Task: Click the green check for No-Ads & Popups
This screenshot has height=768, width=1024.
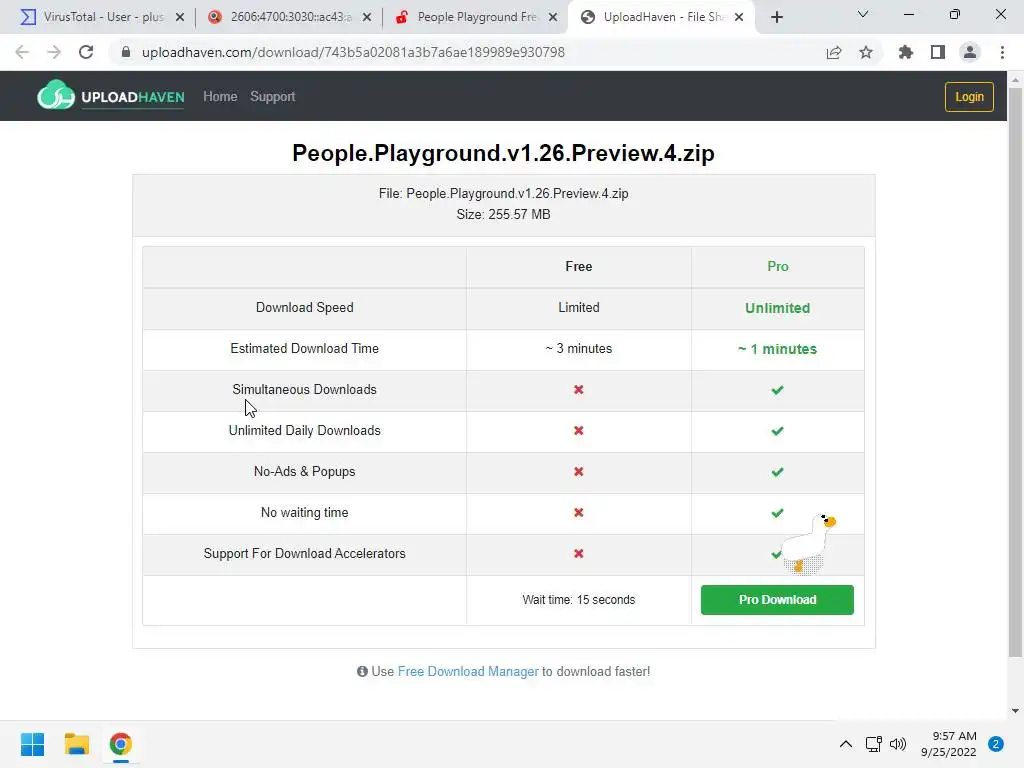Action: click(777, 472)
